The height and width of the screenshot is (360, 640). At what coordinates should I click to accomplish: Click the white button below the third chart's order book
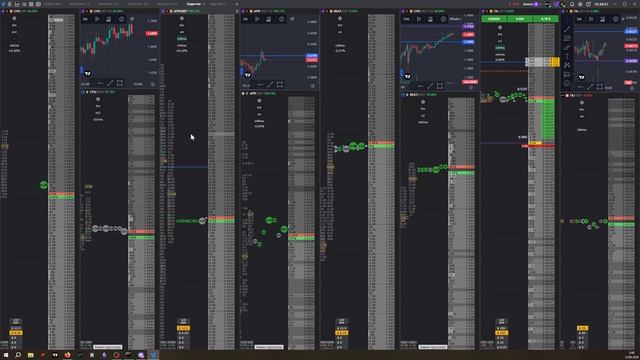(433, 347)
